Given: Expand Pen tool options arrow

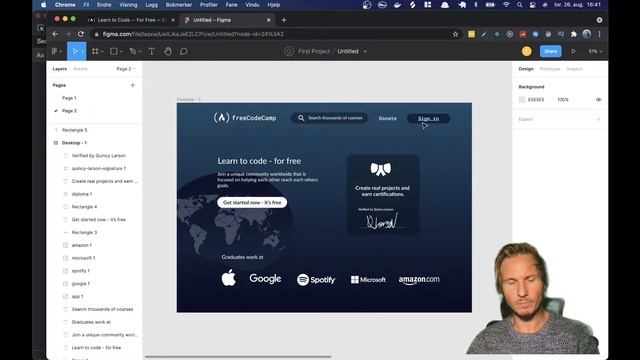Looking at the screenshot, I should tap(140, 52).
